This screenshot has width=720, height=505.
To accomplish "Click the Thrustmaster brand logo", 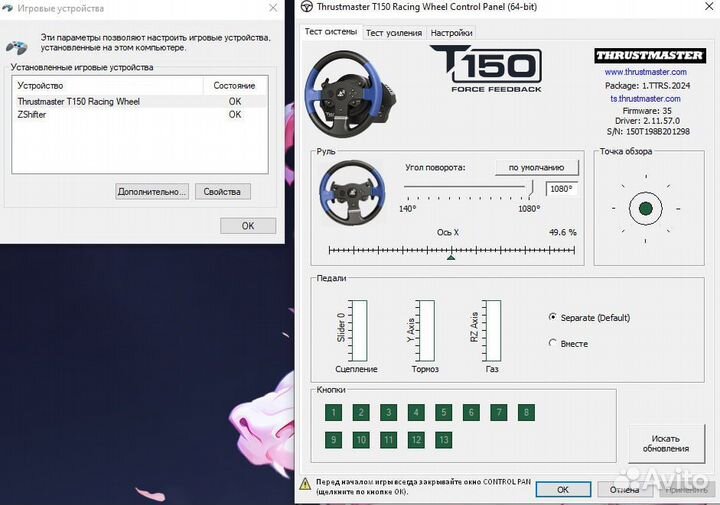I will [650, 56].
